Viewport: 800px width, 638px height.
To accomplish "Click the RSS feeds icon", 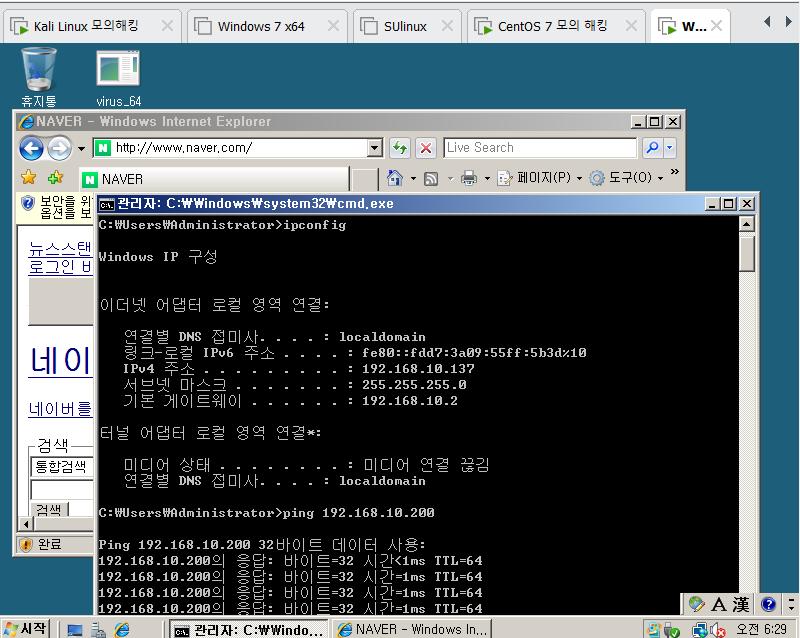I will (432, 178).
